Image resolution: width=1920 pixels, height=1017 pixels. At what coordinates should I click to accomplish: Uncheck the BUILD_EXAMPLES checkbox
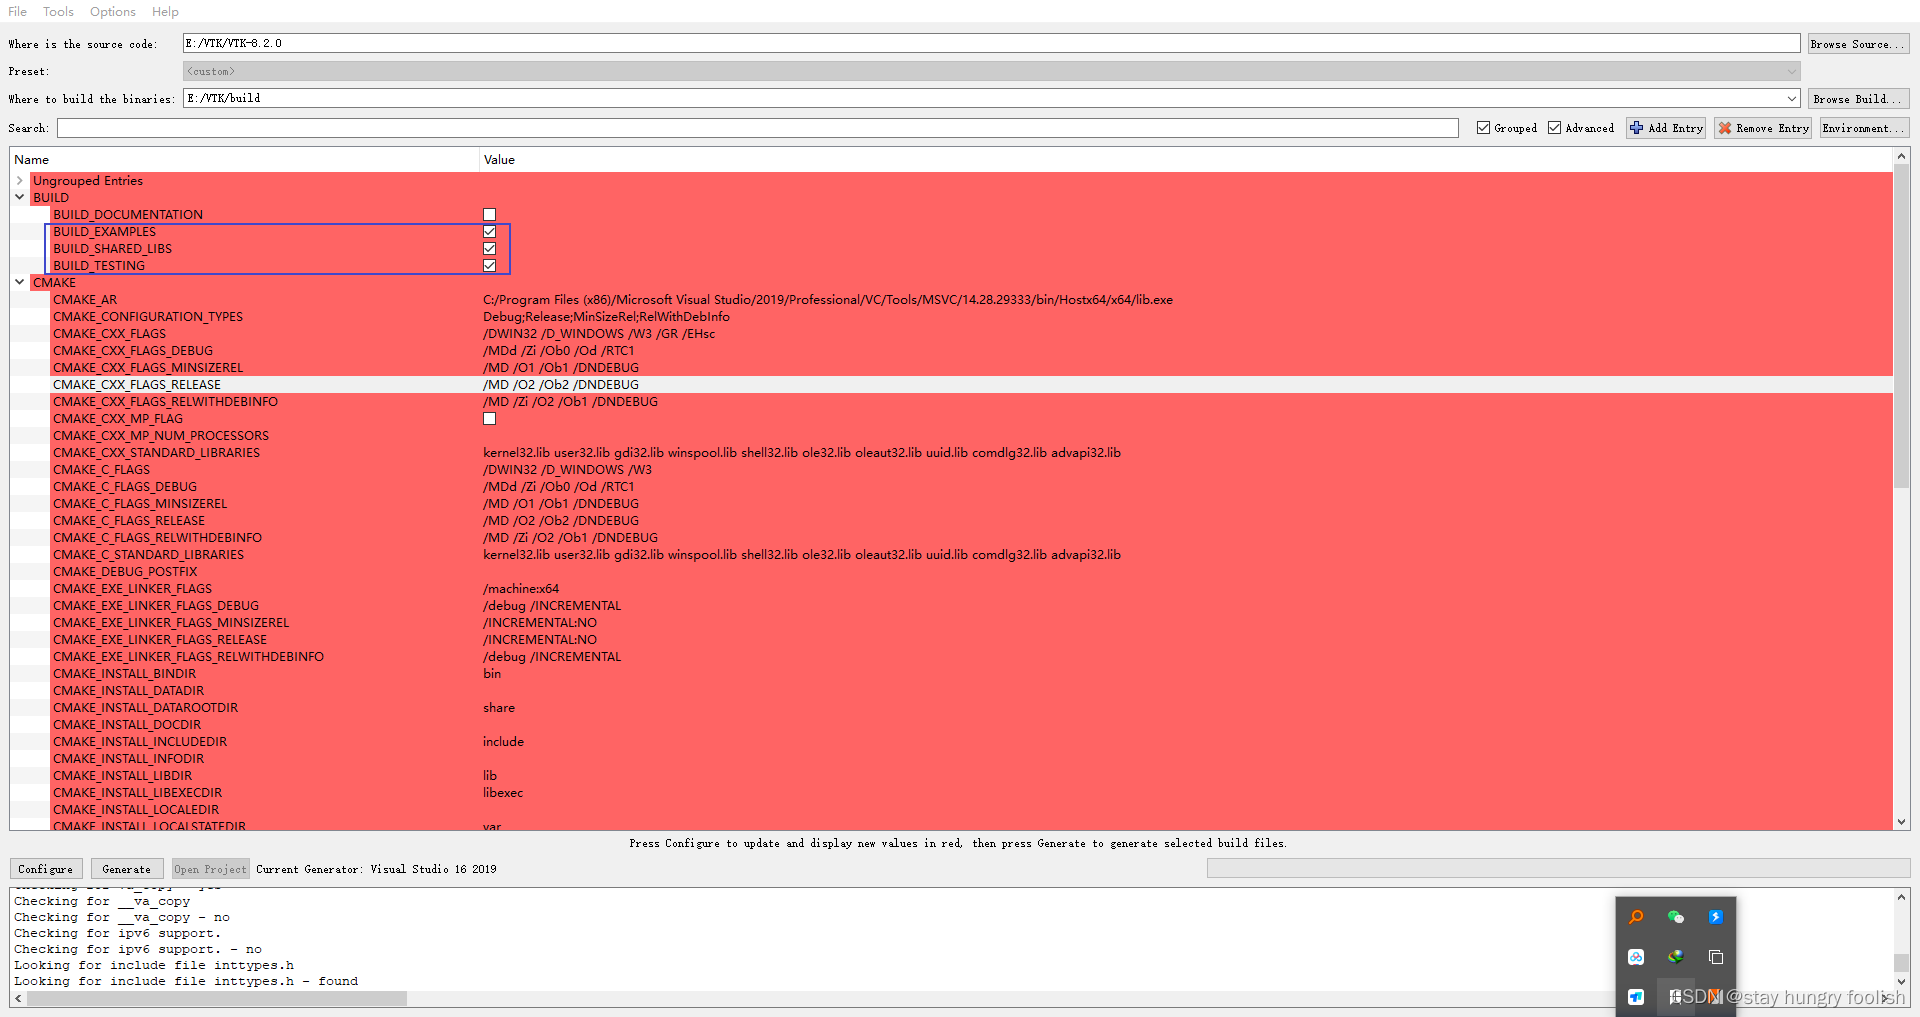click(490, 232)
